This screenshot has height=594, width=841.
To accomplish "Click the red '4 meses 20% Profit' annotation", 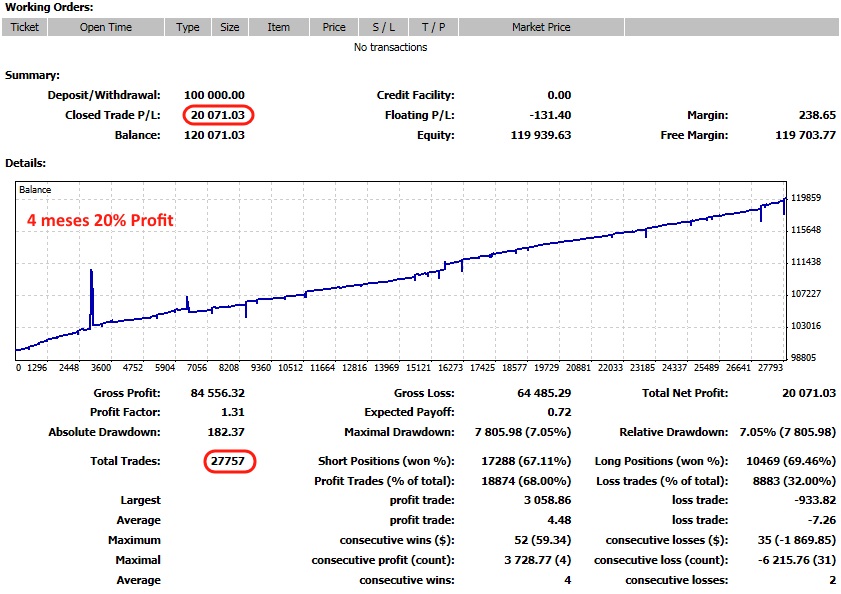I will (x=99, y=219).
